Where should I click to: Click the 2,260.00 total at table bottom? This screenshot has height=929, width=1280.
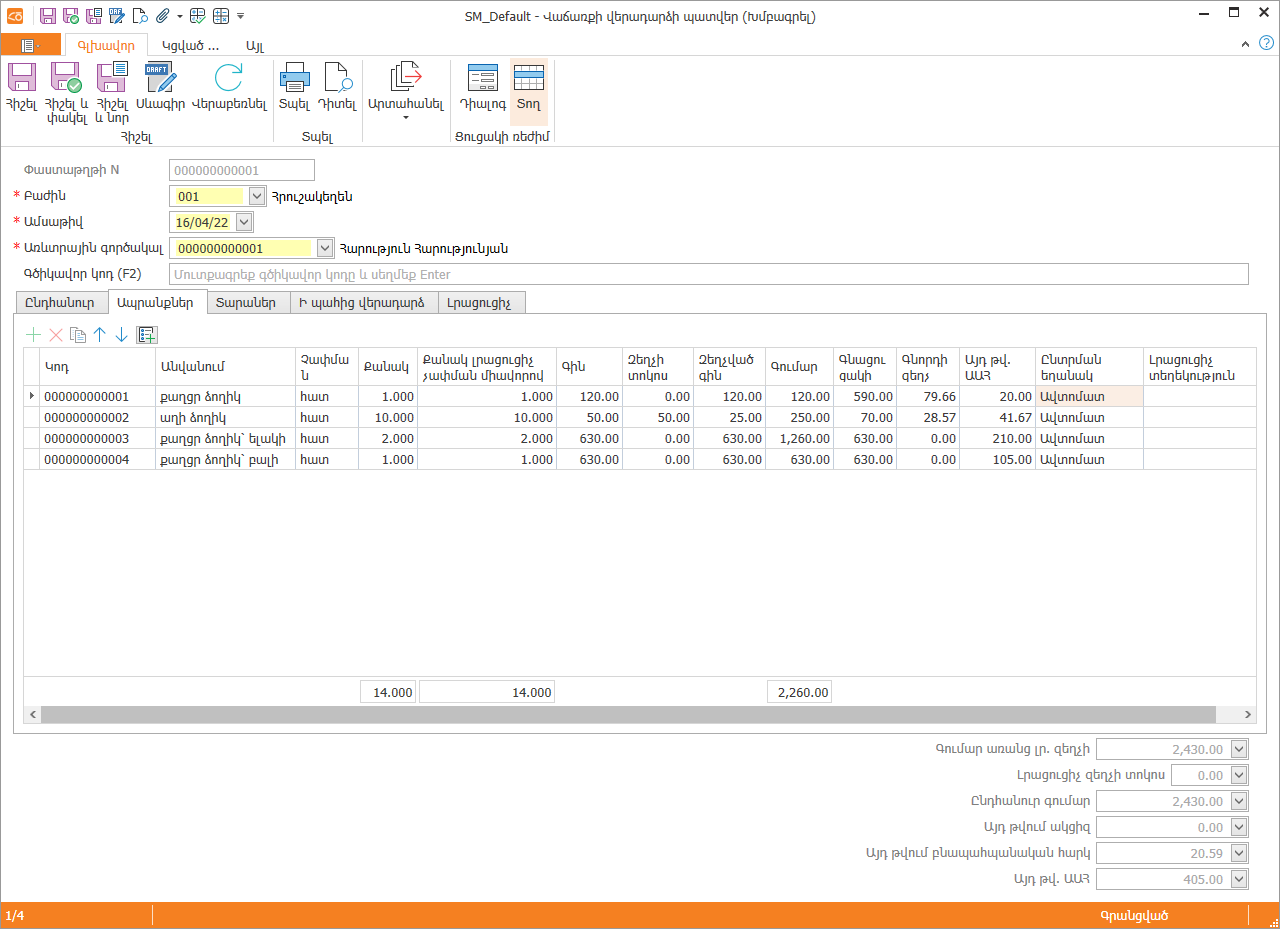point(799,692)
